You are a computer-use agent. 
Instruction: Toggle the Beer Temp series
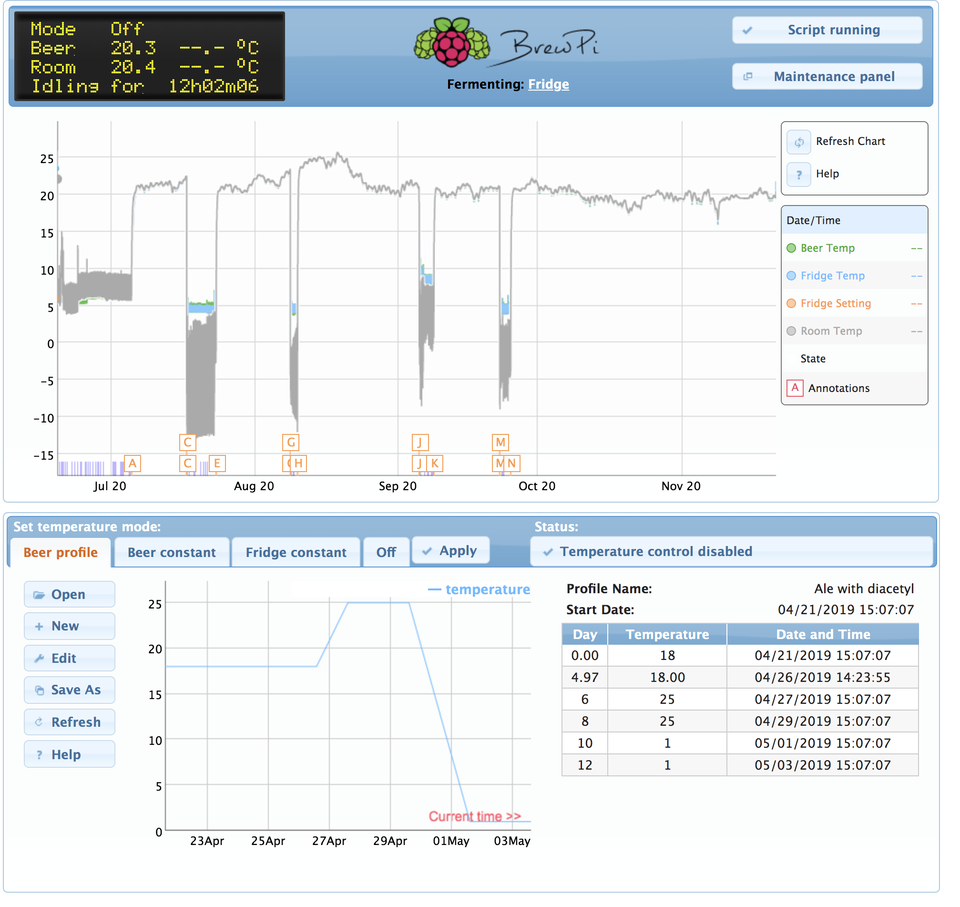[x=855, y=249]
